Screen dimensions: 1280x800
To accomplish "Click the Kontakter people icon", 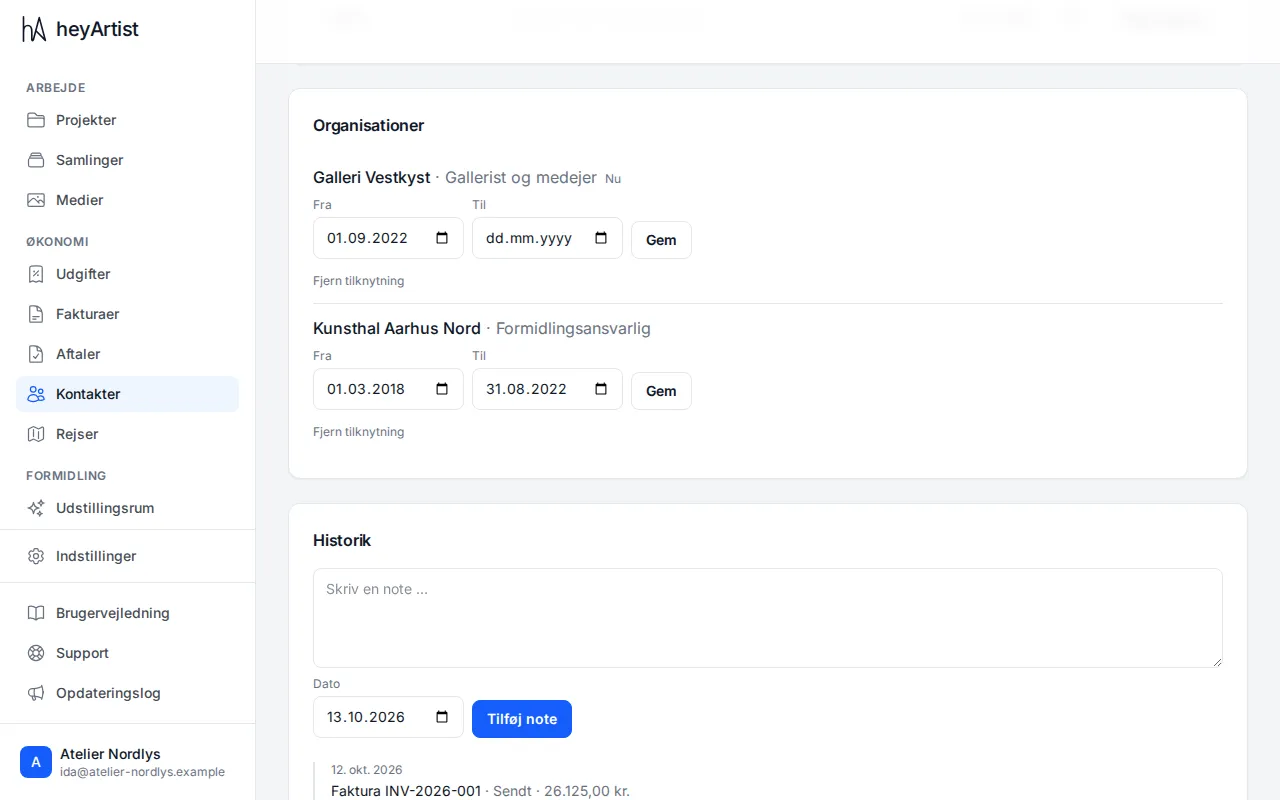I will 36,394.
